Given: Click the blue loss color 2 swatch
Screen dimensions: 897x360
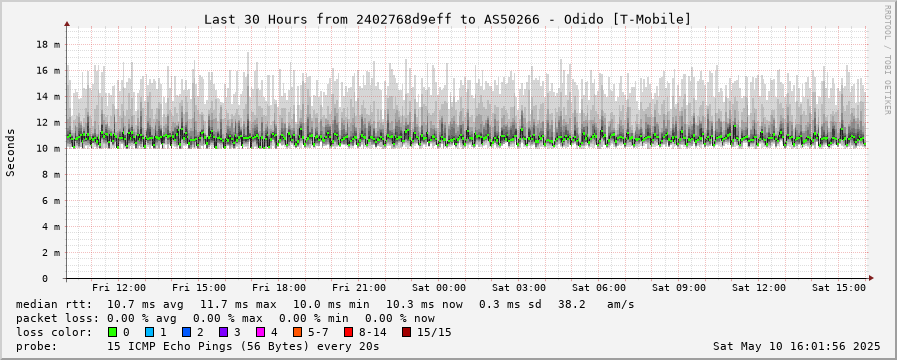Looking at the screenshot, I should (186, 332).
